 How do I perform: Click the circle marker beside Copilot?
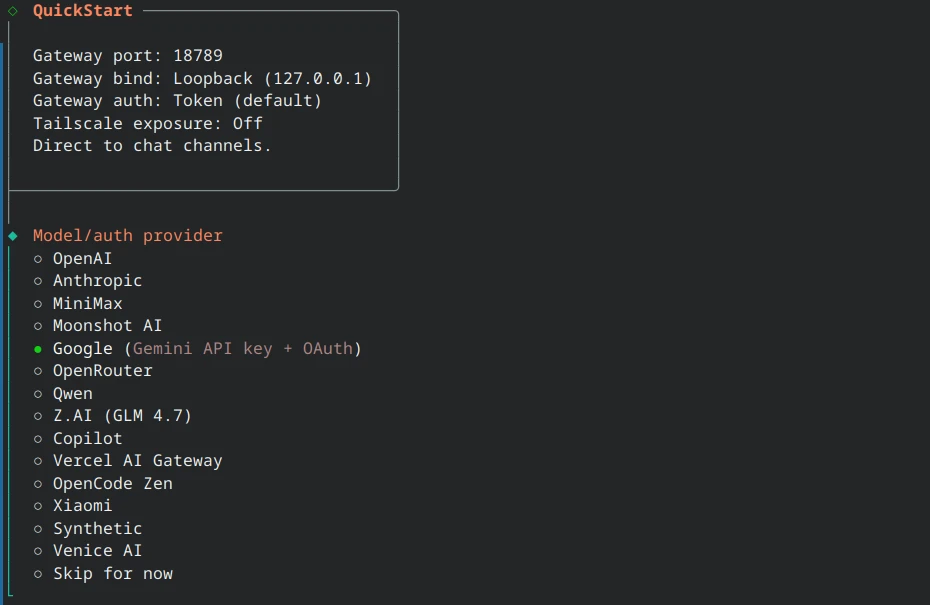tap(38, 438)
